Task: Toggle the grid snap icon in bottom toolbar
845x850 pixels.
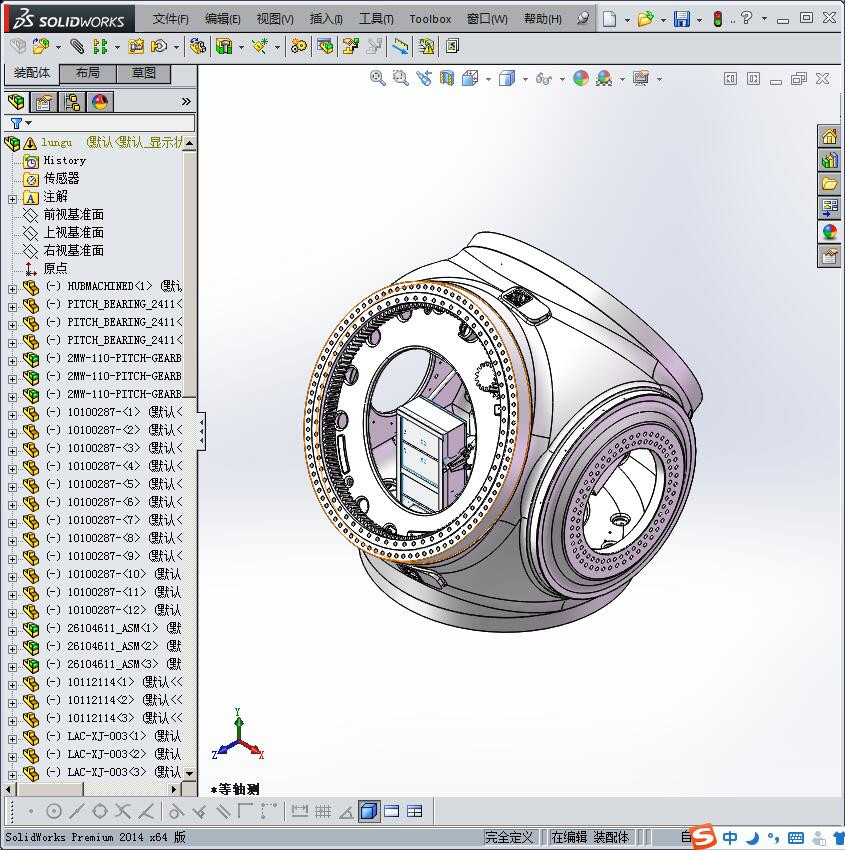Action: (323, 812)
